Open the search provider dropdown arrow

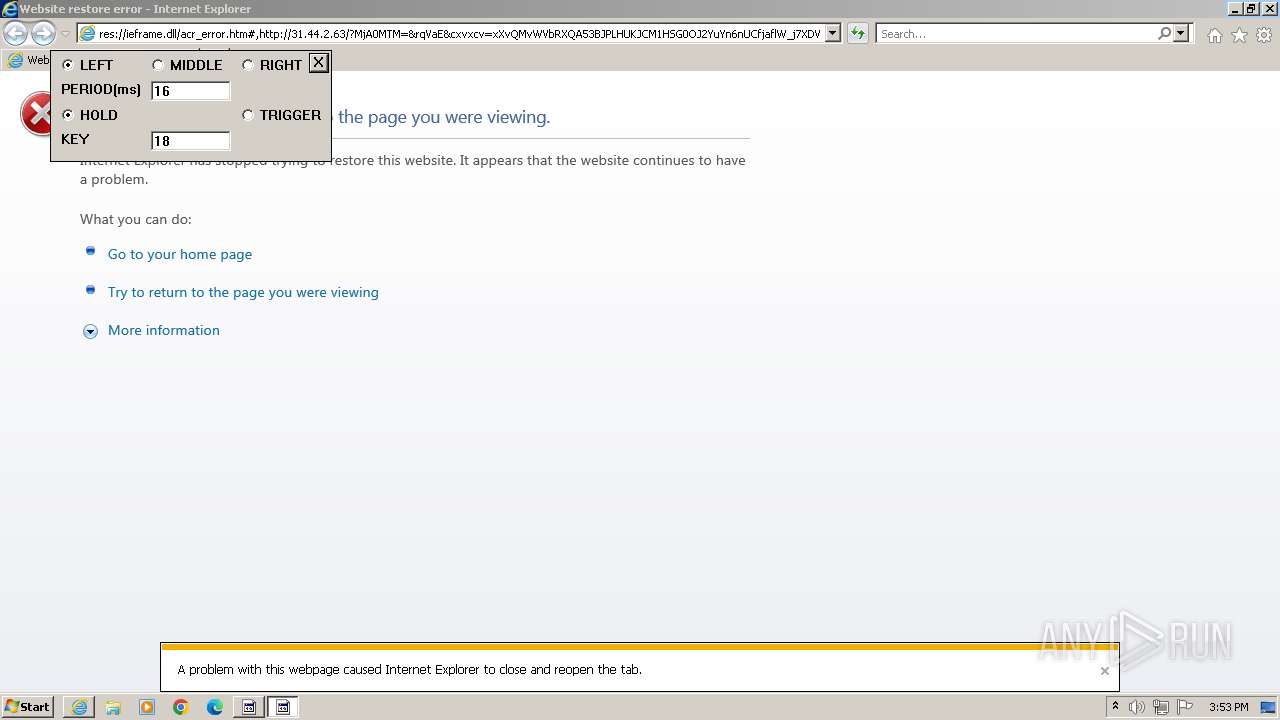coord(1181,34)
